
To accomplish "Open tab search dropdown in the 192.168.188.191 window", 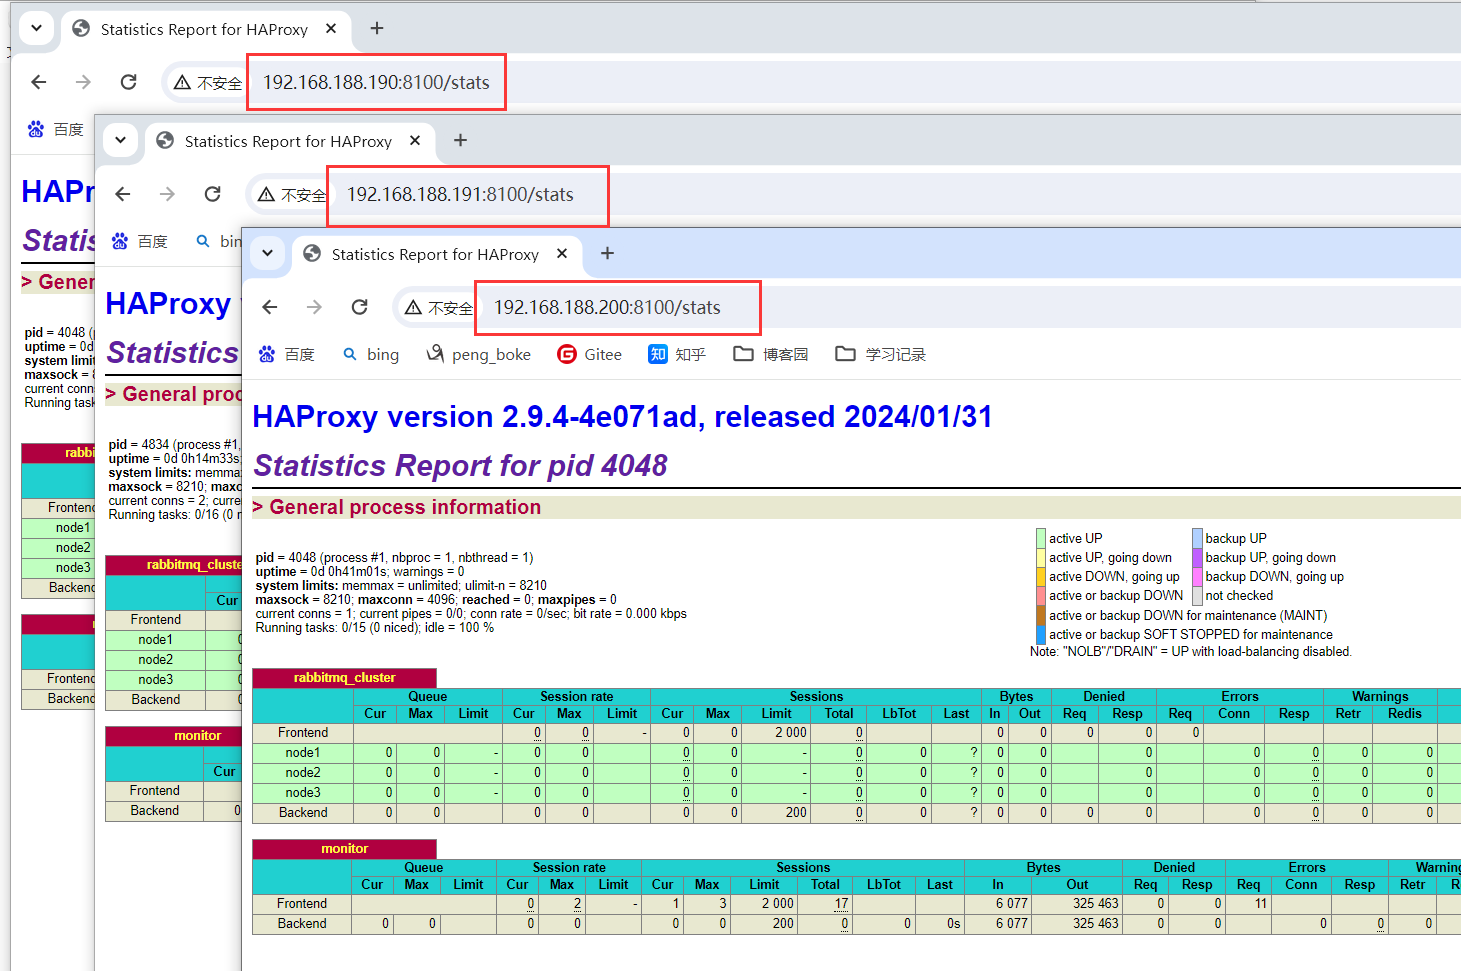I will [x=120, y=140].
